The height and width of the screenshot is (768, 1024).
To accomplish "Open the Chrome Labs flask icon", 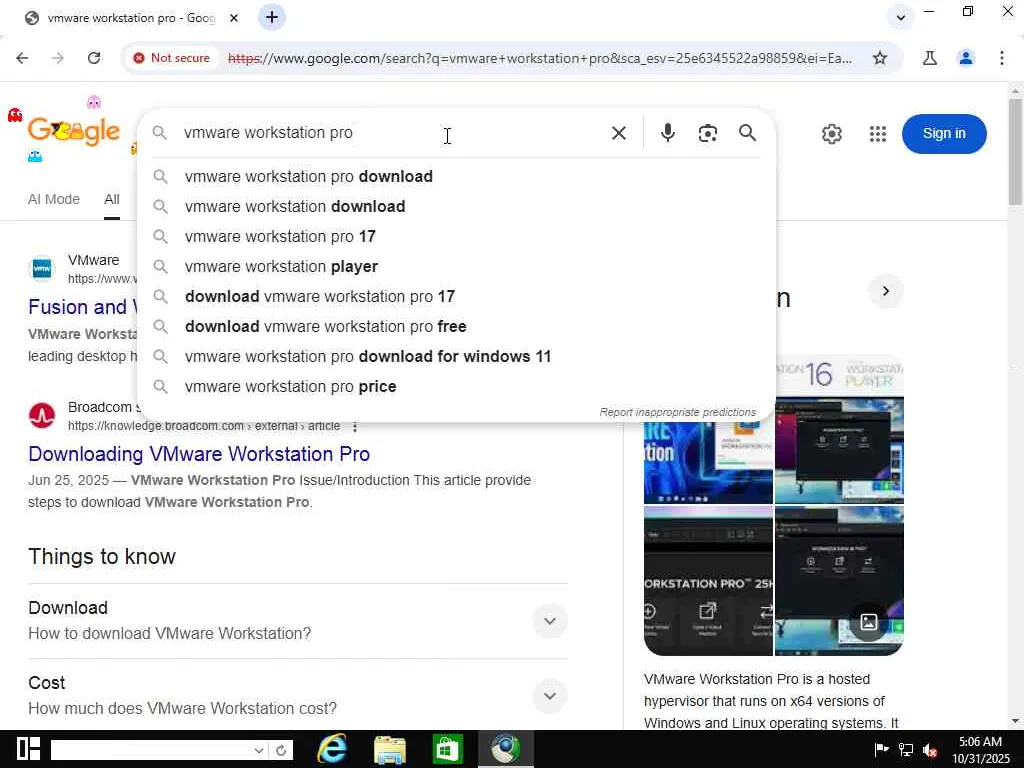I will [930, 58].
